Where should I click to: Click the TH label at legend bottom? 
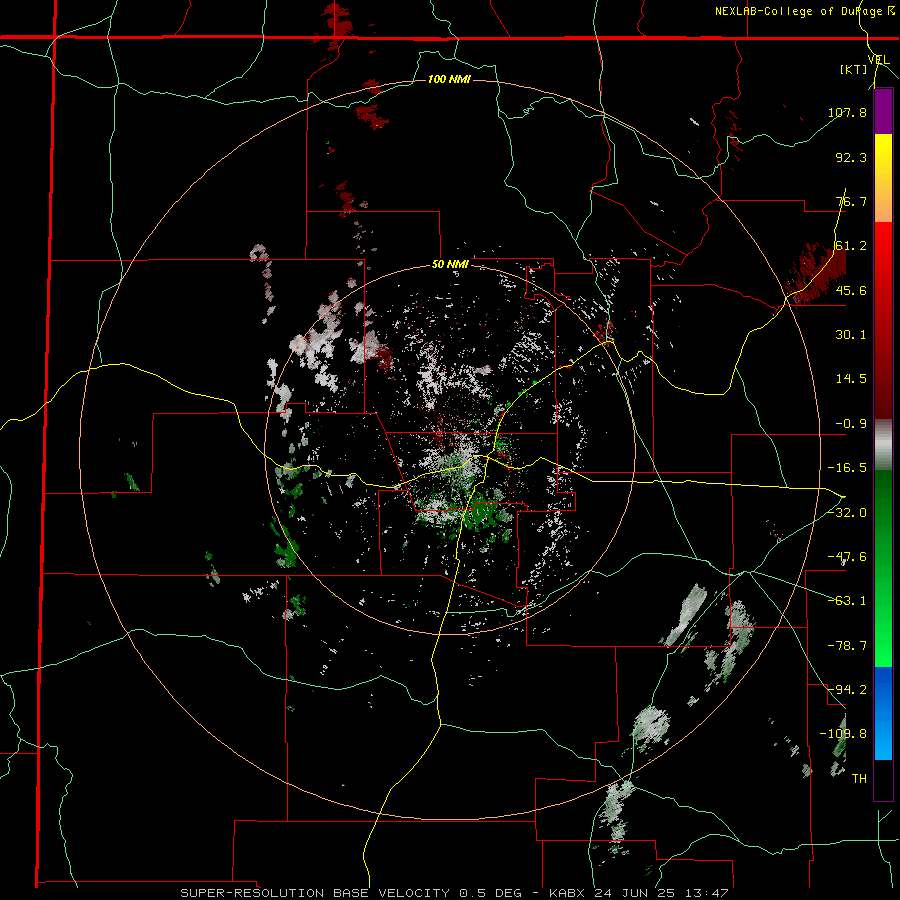[x=859, y=779]
